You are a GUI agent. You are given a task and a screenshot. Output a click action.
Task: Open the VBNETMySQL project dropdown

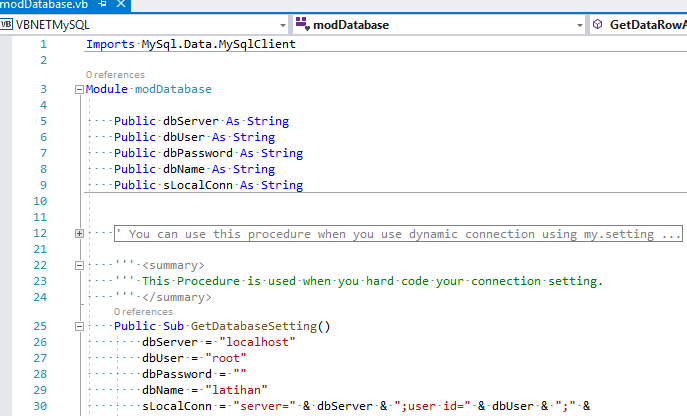(283, 25)
